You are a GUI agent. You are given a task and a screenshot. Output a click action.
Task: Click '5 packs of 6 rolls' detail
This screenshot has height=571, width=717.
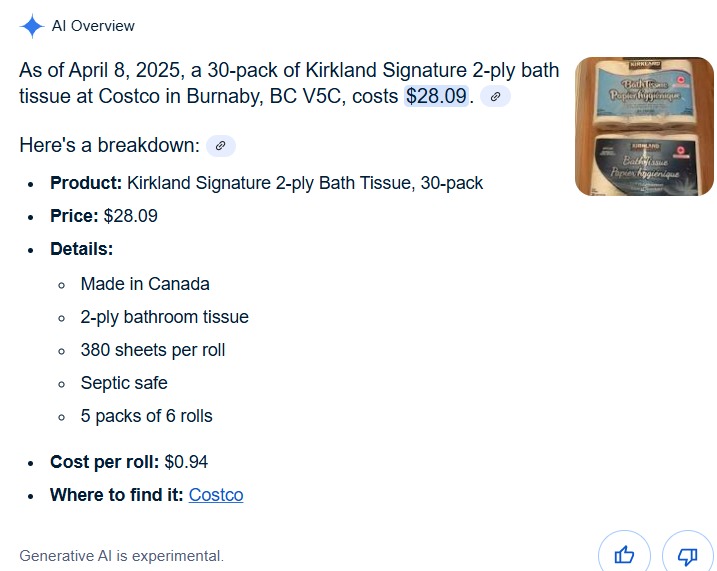146,416
